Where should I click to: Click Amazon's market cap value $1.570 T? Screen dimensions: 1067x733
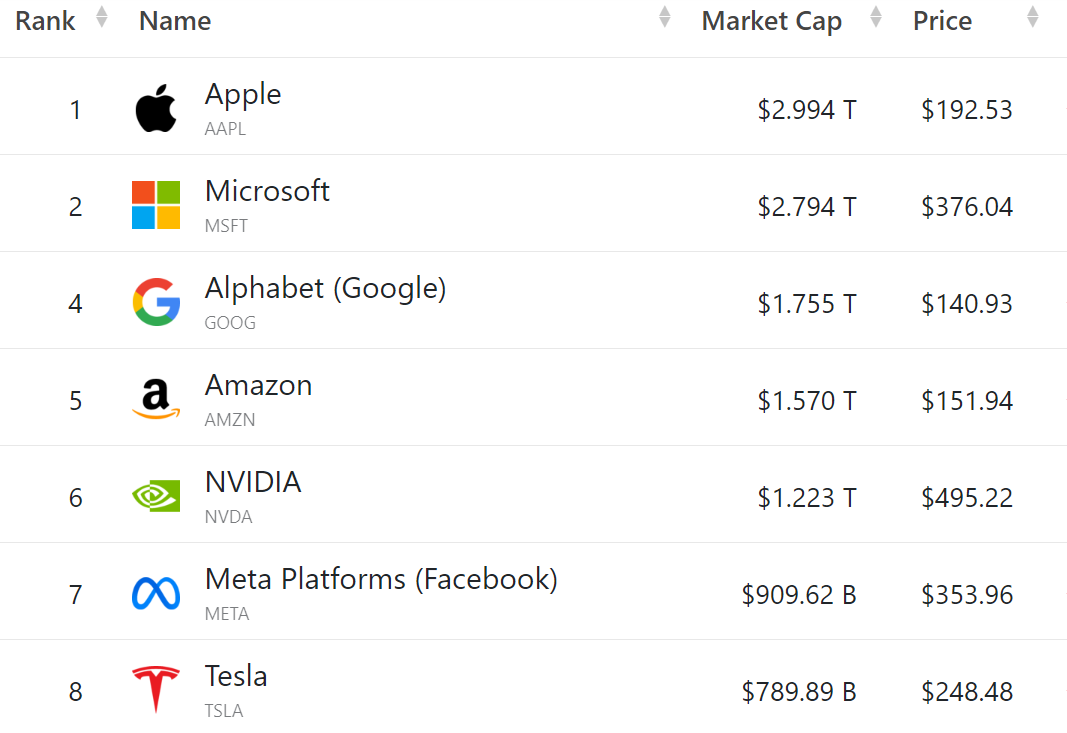(x=807, y=400)
